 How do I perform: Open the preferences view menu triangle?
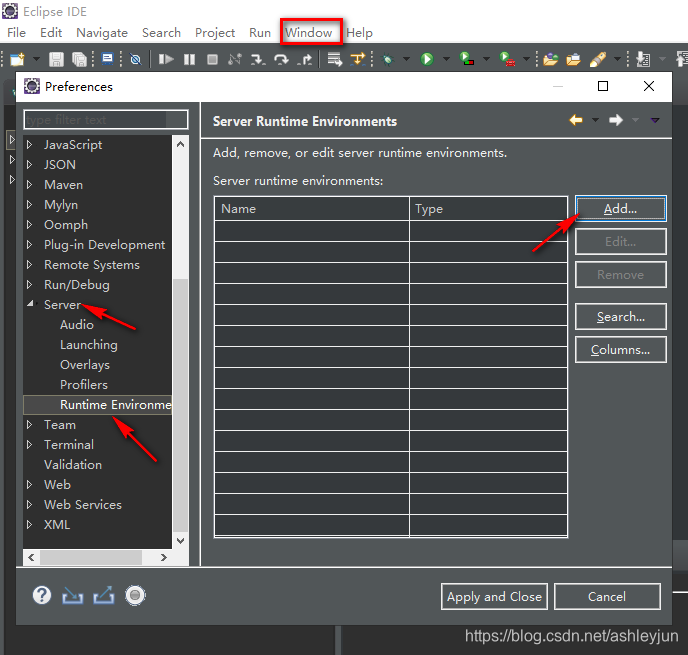(x=655, y=120)
